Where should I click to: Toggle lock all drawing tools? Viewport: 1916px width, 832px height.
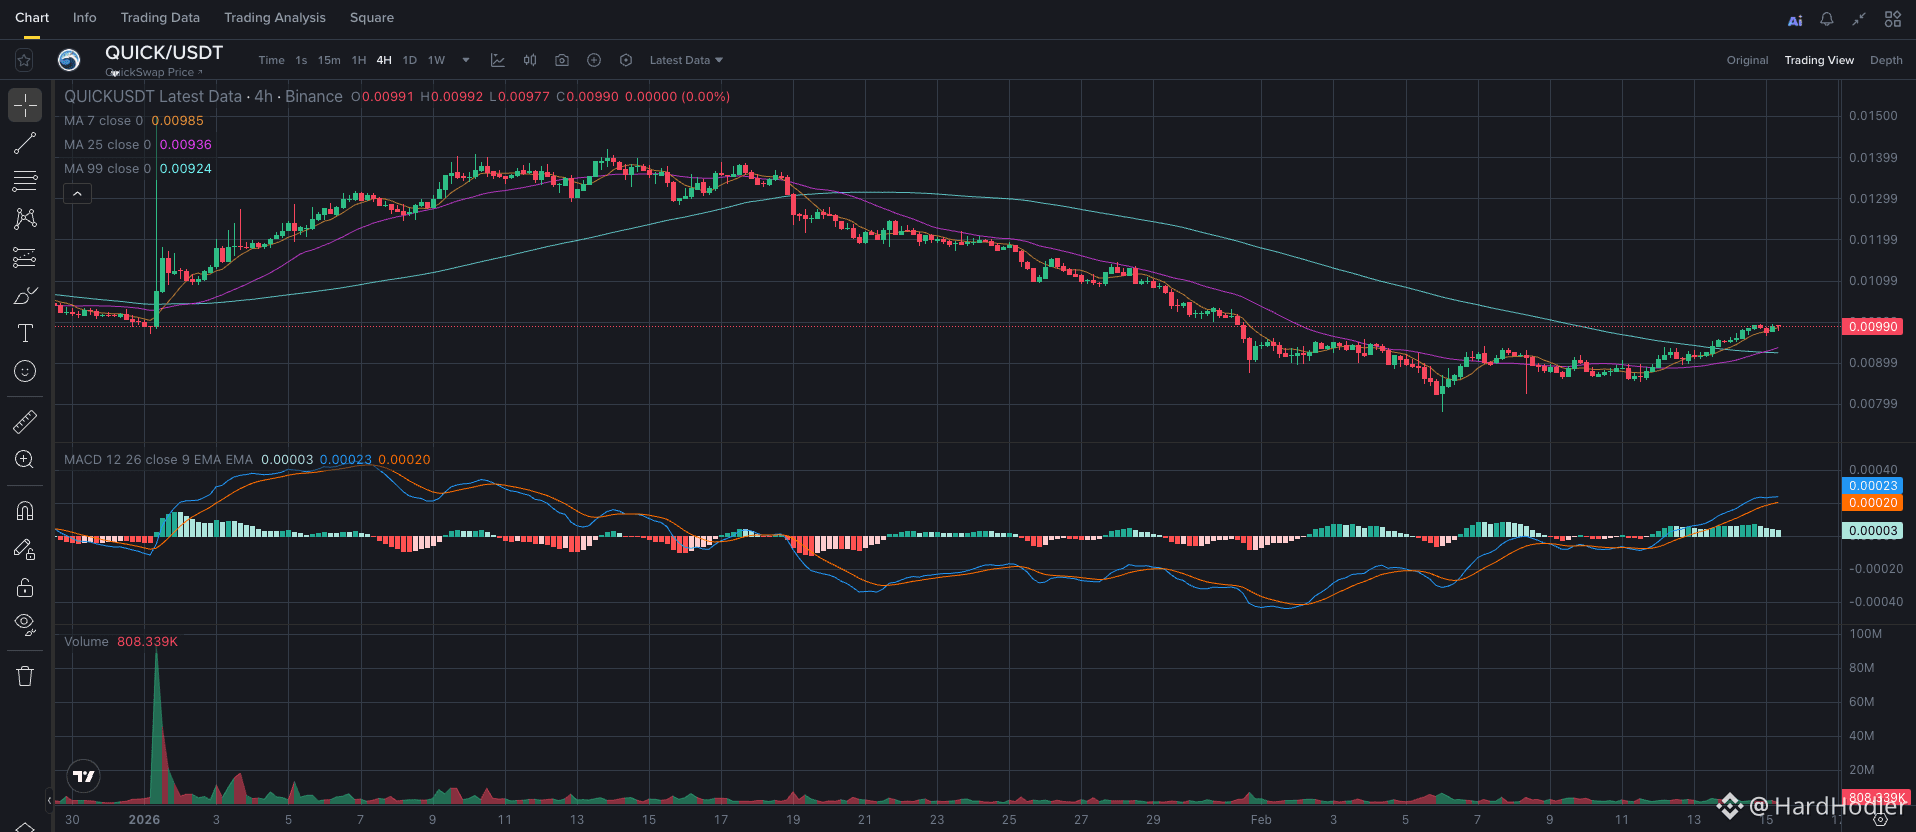point(25,587)
